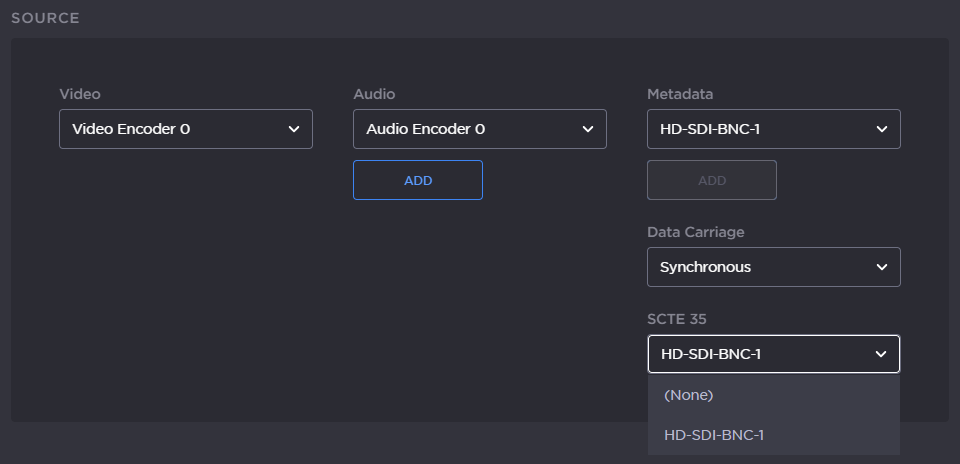
Task: Expand the Metadata source combo box
Action: [758, 129]
